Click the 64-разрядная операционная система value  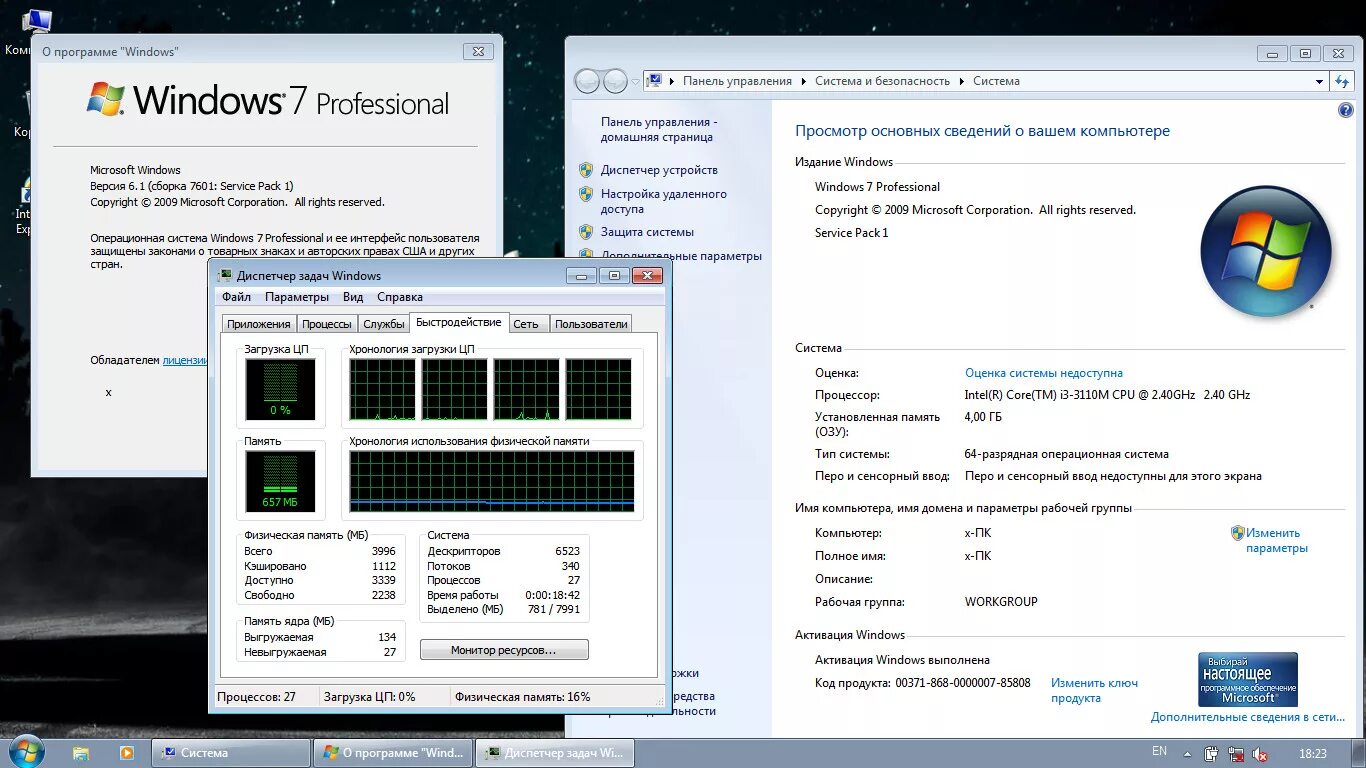pyautogui.click(x=1066, y=454)
